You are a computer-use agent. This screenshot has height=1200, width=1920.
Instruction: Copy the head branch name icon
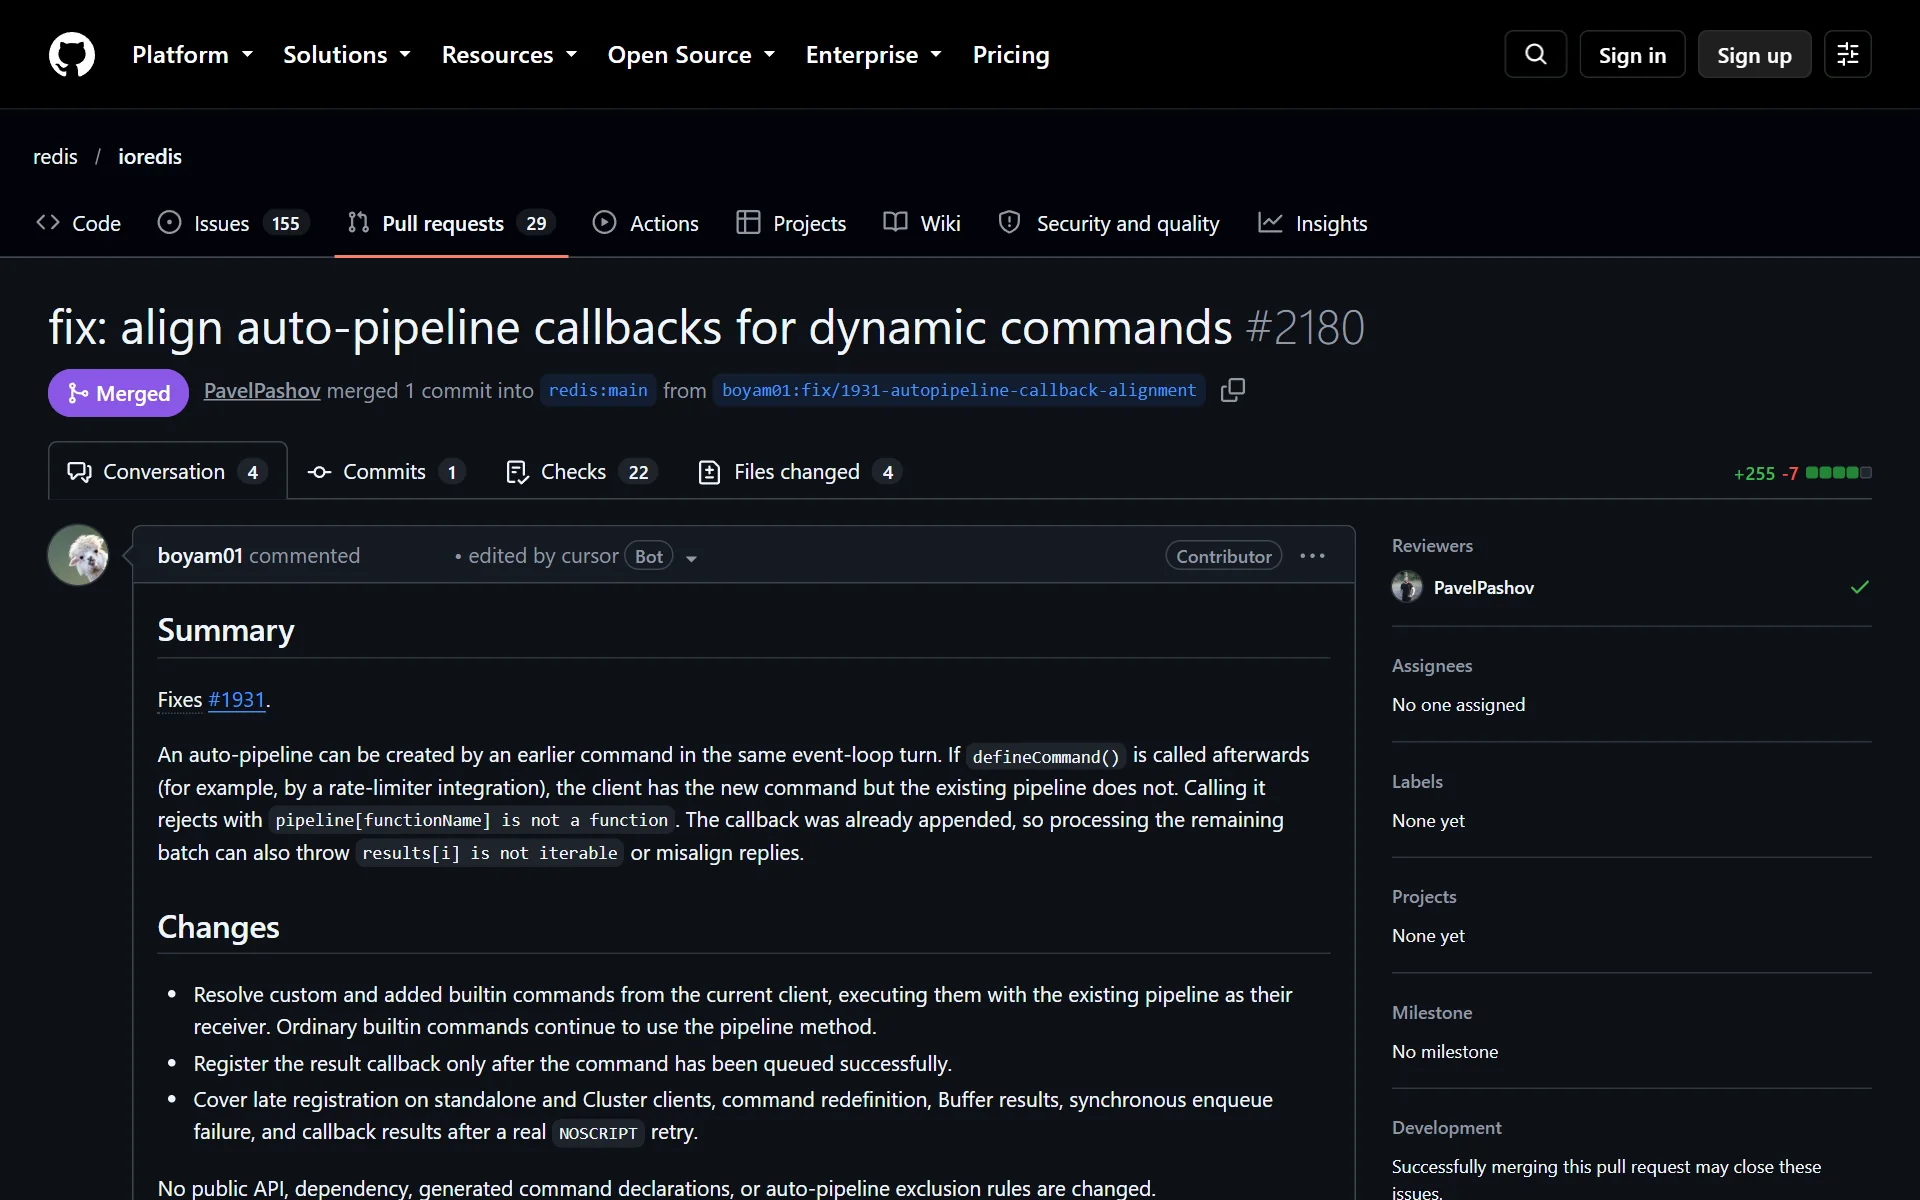point(1233,390)
